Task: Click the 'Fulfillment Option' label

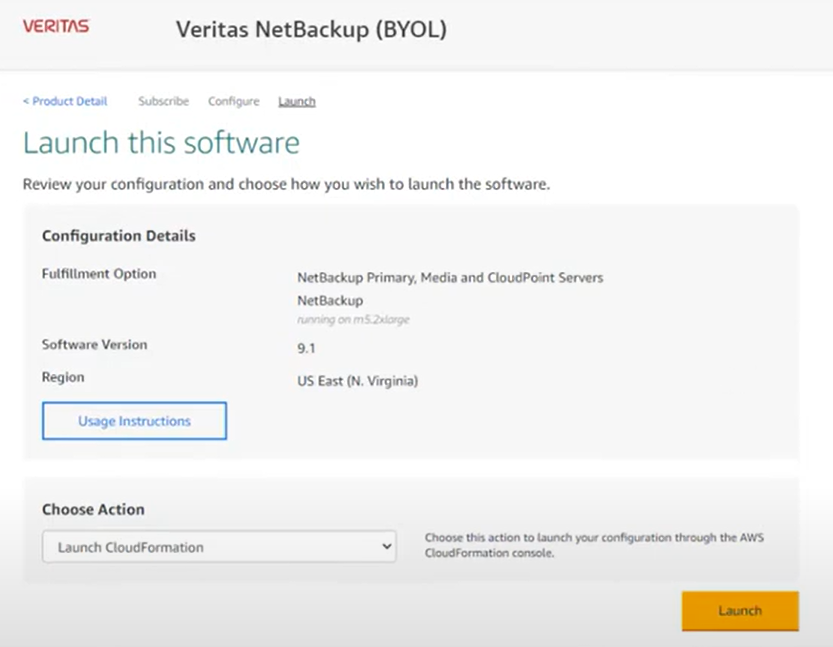Action: [x=99, y=274]
